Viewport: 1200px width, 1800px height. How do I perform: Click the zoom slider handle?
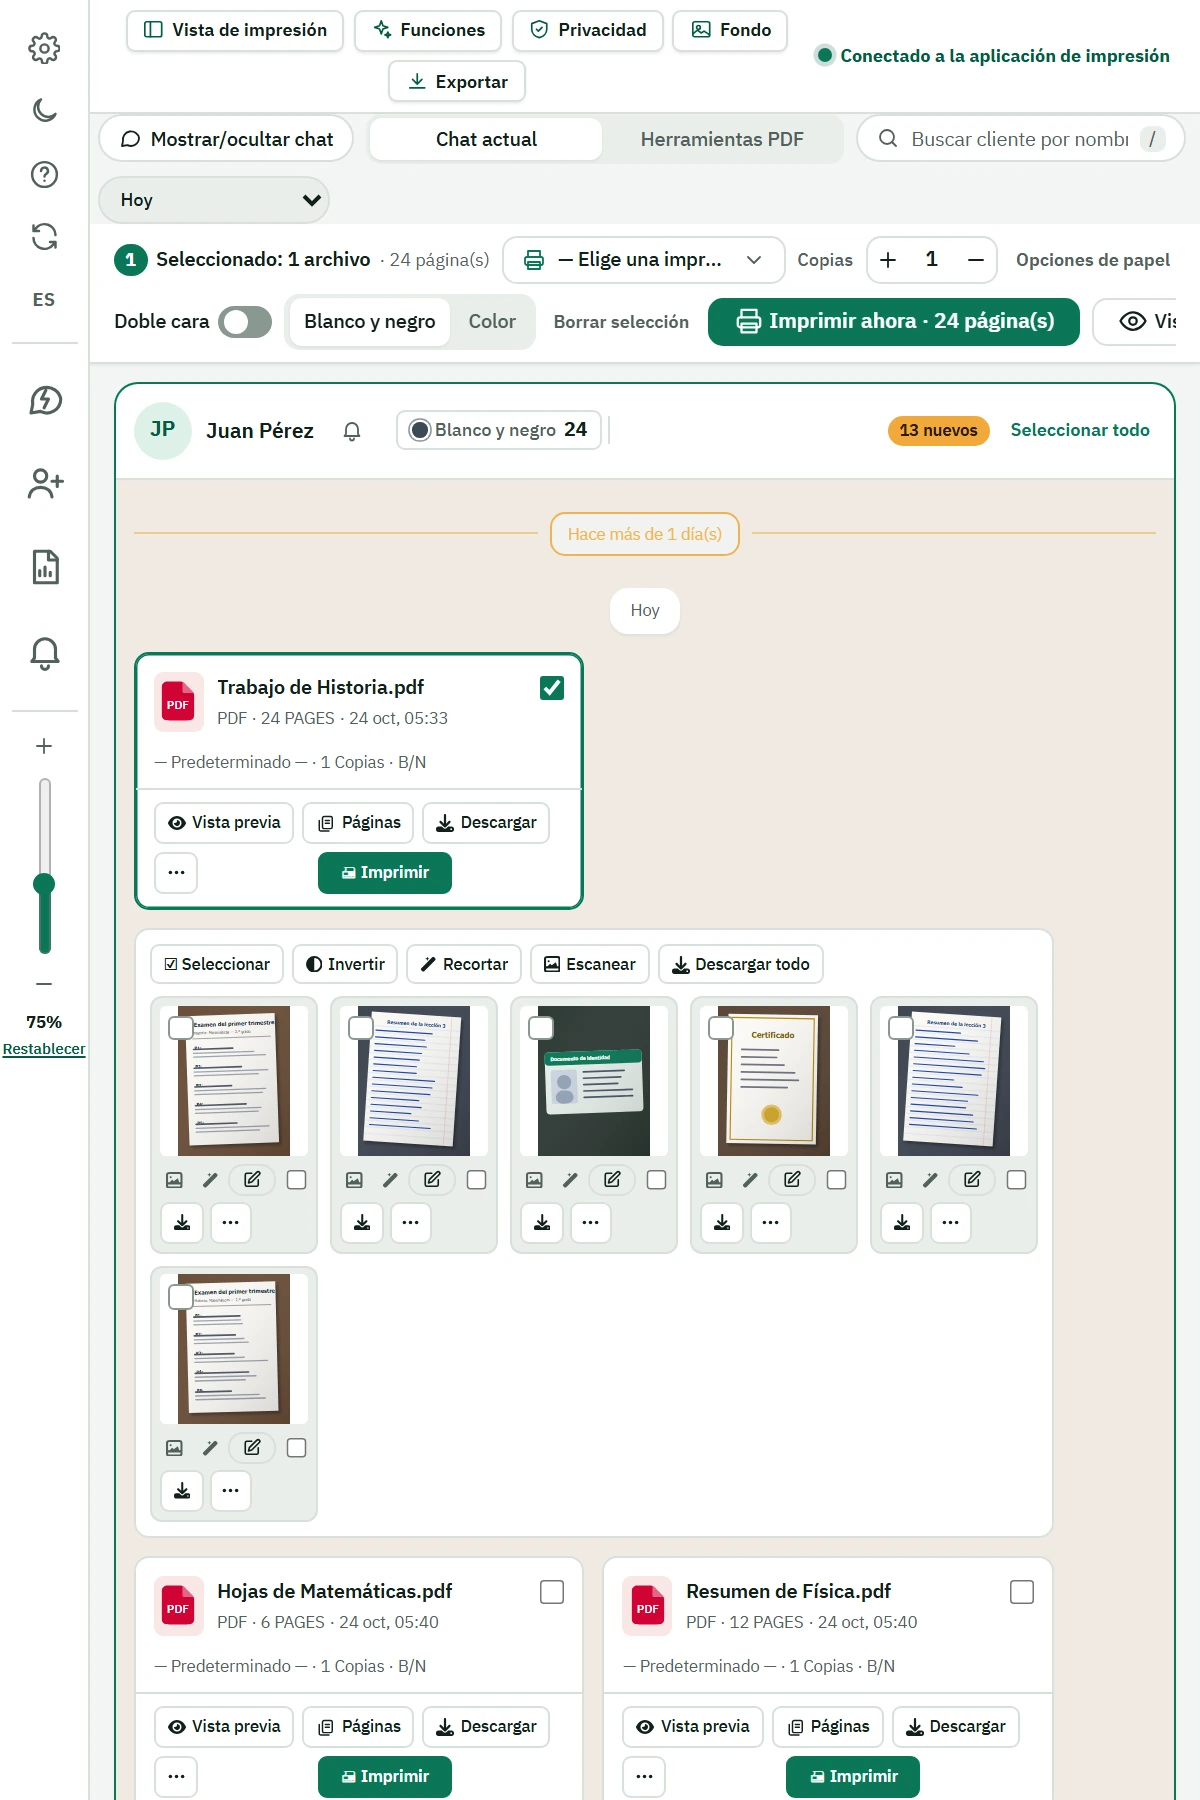pos(44,884)
